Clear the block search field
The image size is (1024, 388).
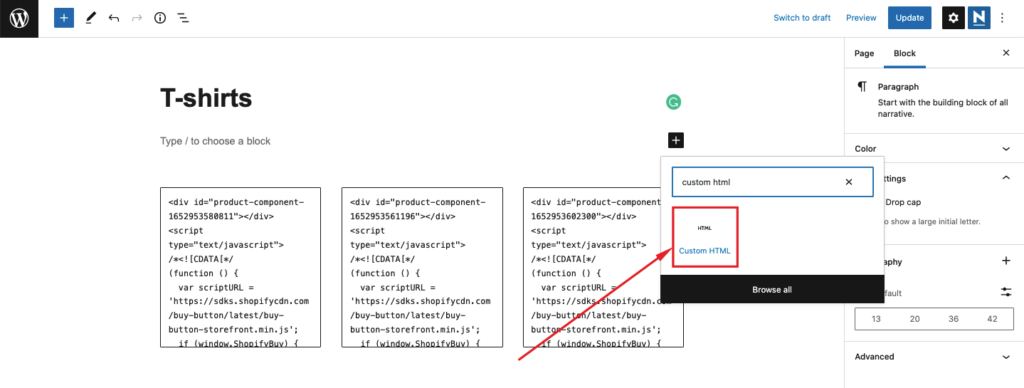(x=849, y=182)
